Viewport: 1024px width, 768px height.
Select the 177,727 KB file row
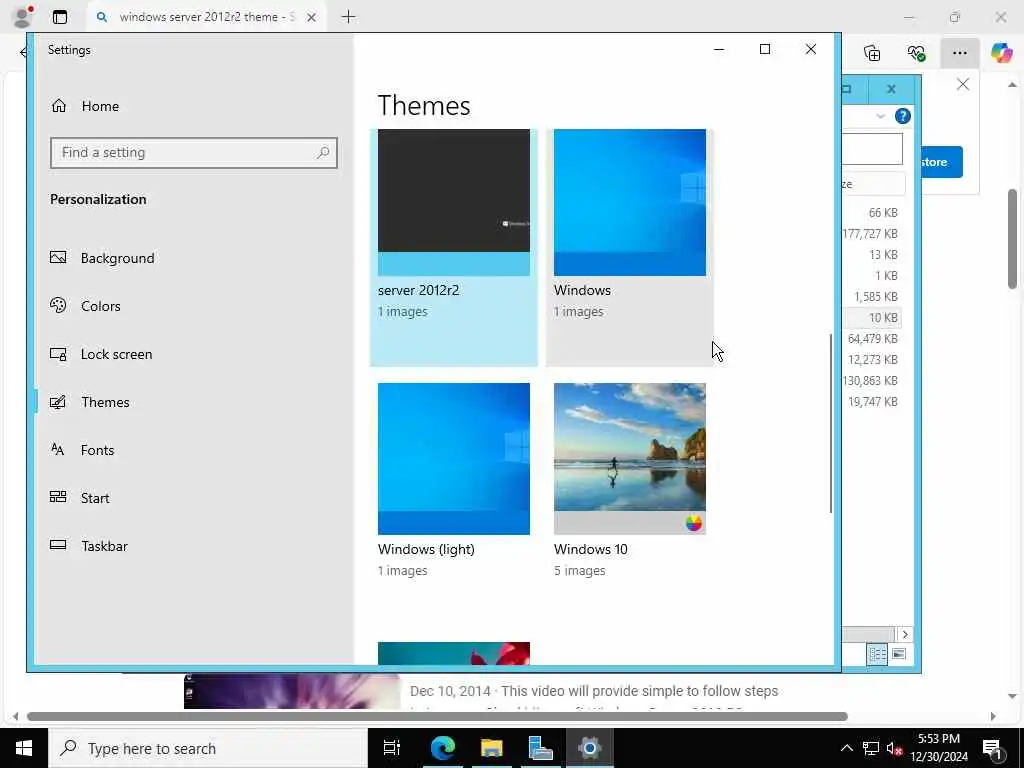click(872, 234)
